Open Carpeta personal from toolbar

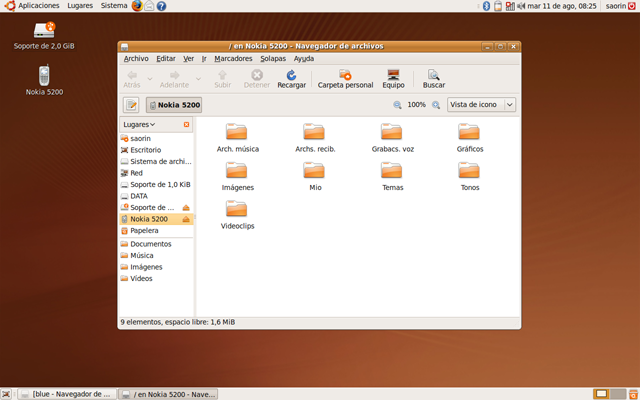click(345, 76)
